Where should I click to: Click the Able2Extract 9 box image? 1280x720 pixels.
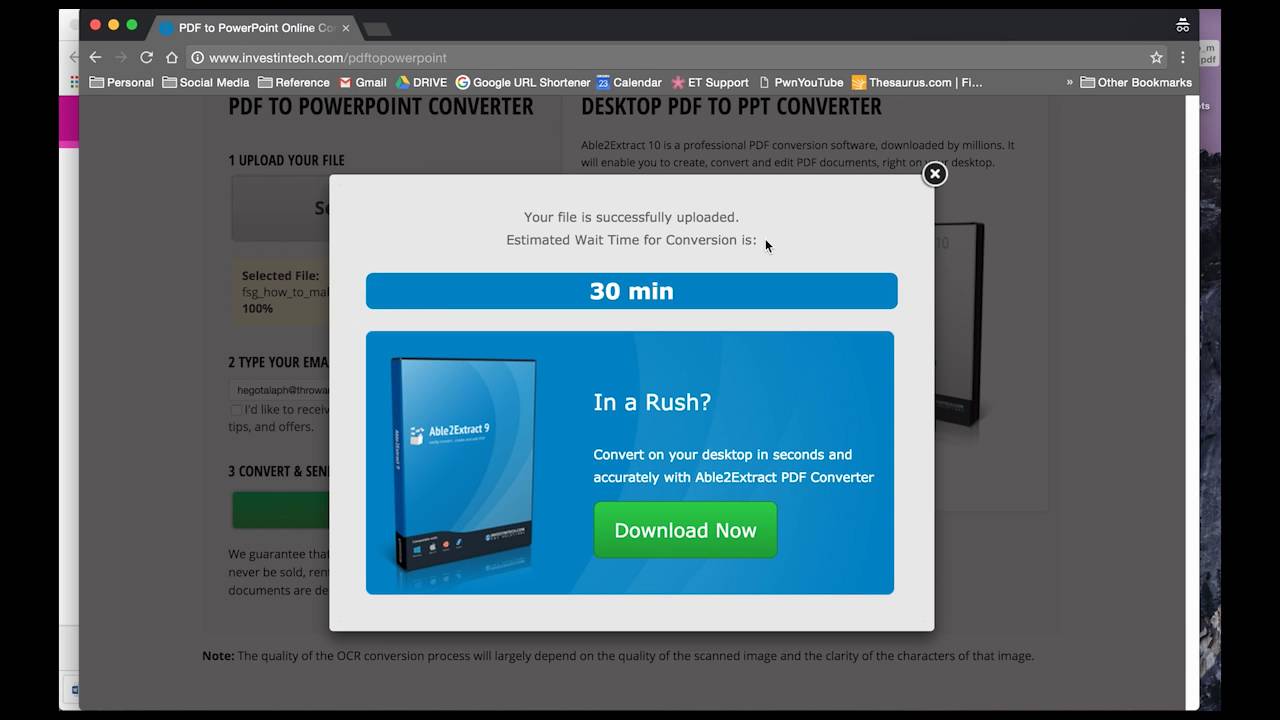tap(462, 465)
